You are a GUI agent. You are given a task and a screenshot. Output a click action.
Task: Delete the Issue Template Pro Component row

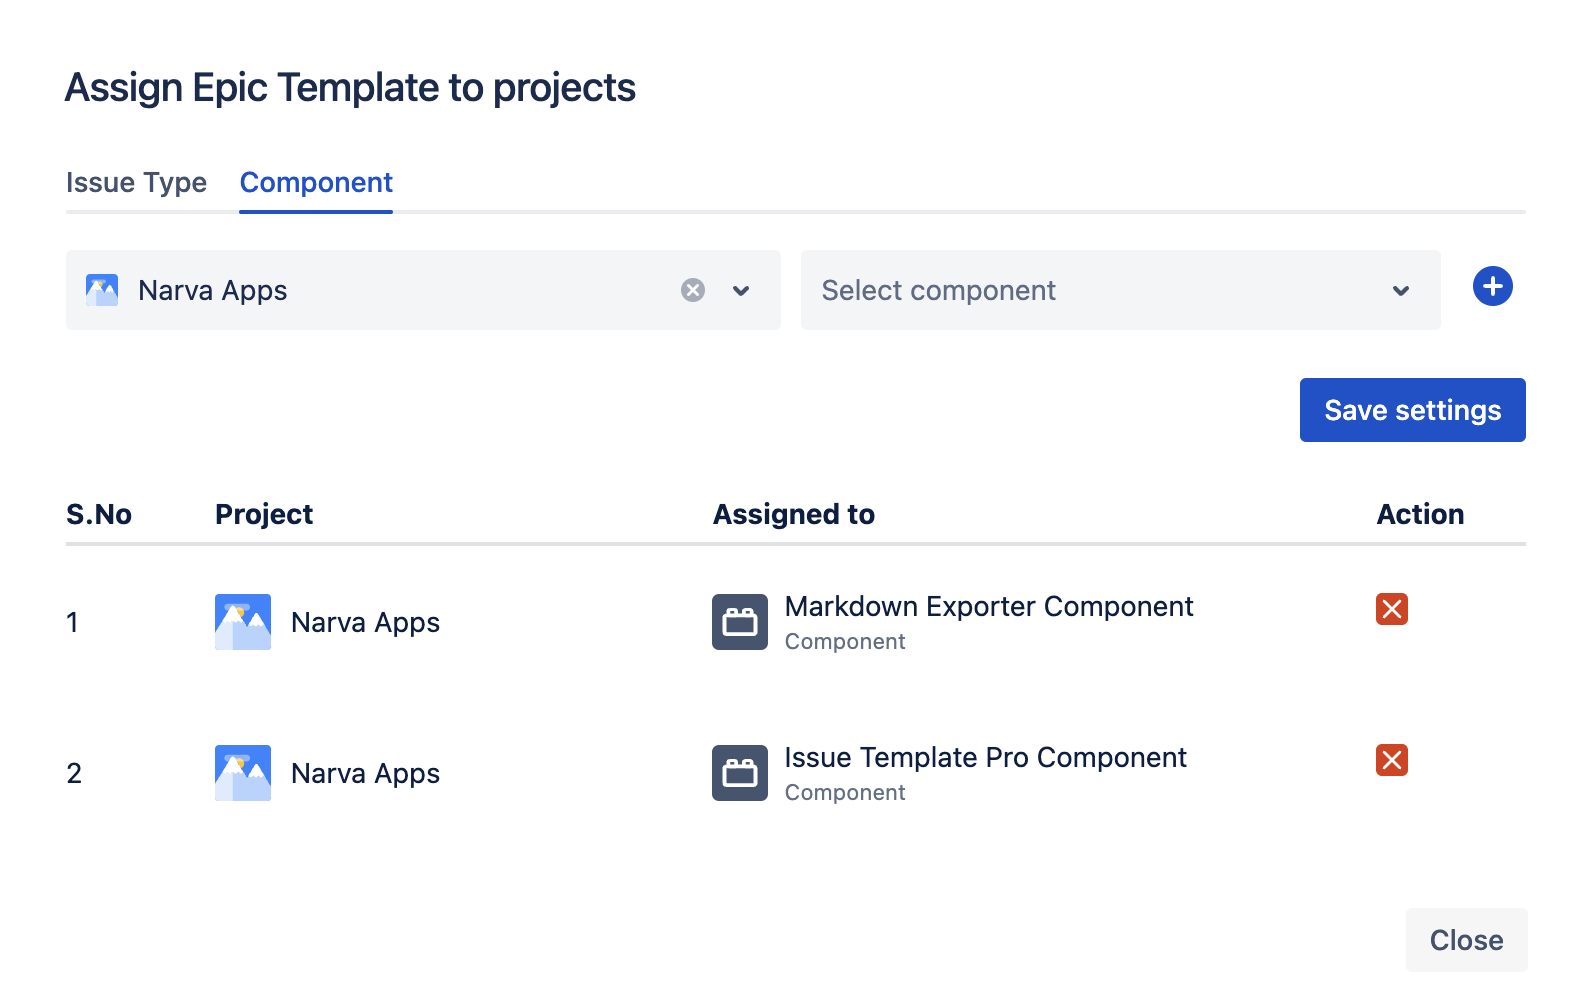pyautogui.click(x=1391, y=760)
